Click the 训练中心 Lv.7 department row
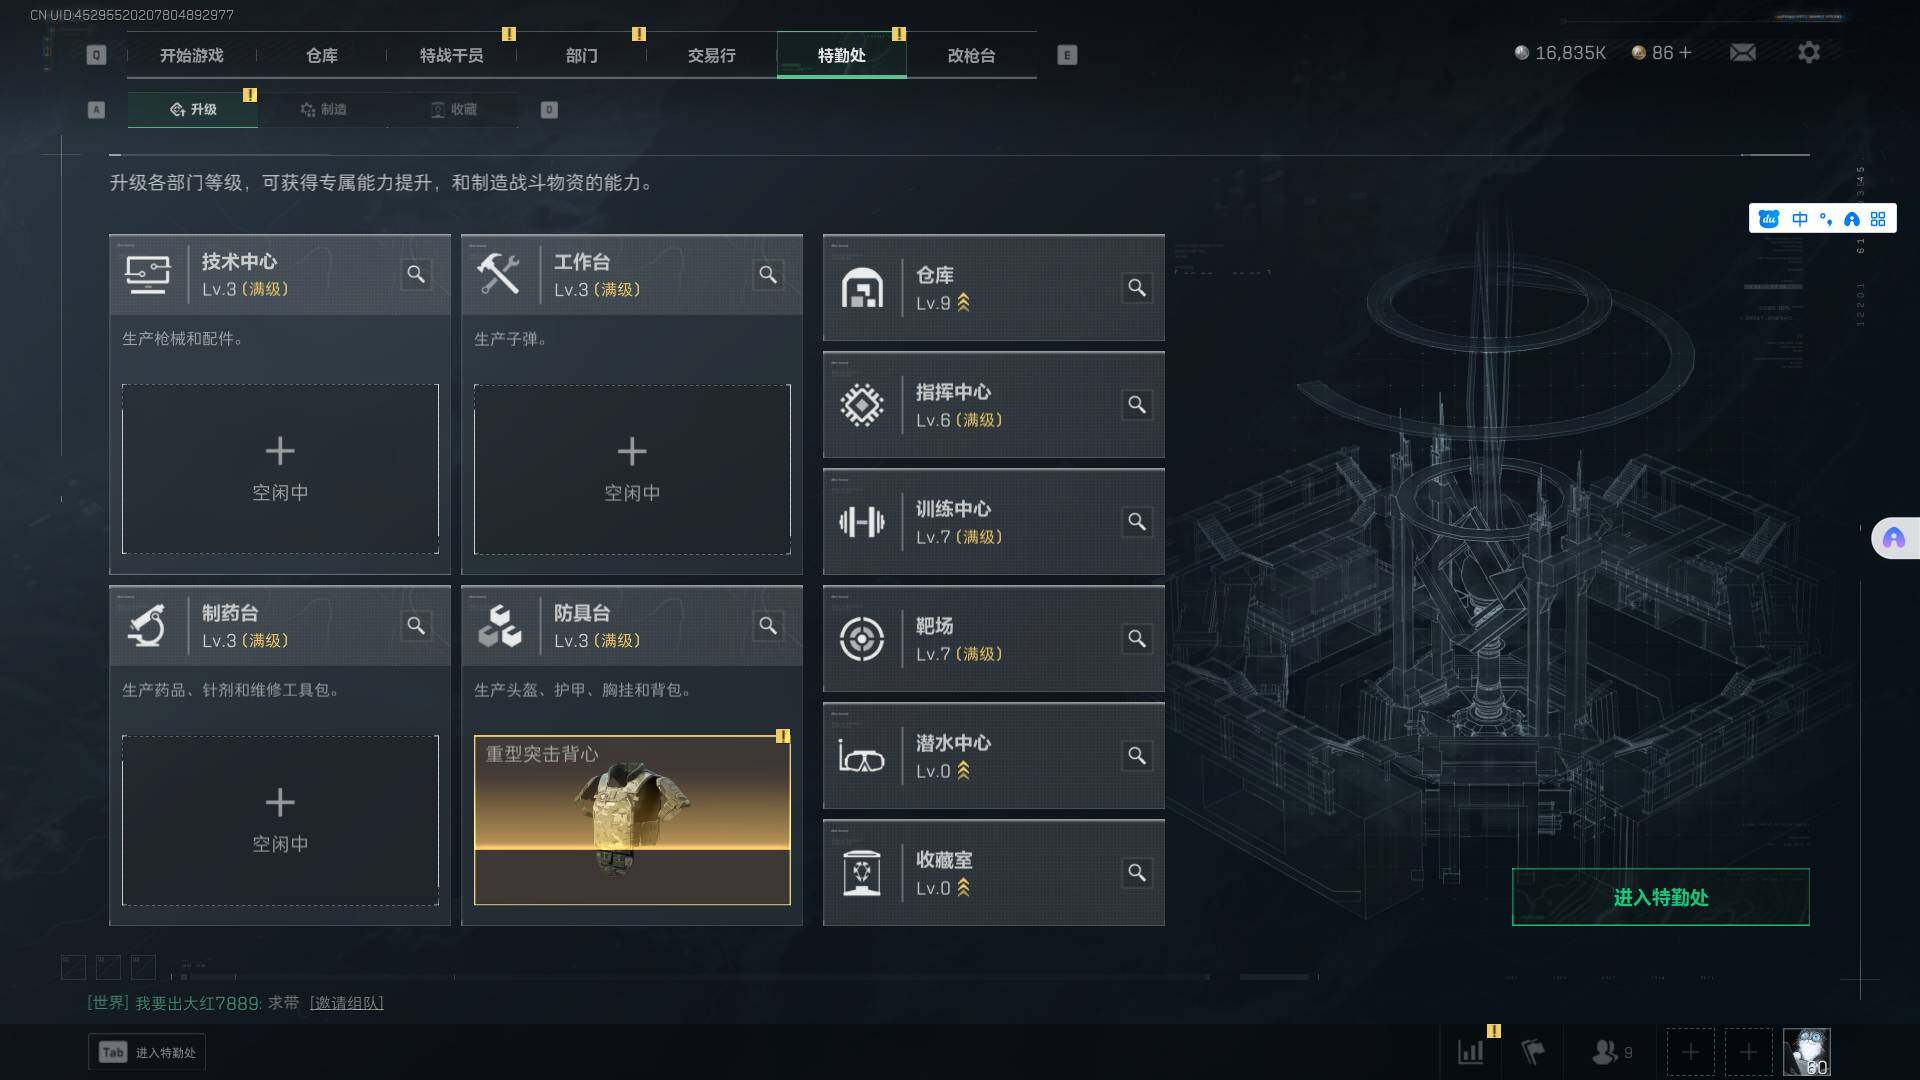 coord(994,522)
